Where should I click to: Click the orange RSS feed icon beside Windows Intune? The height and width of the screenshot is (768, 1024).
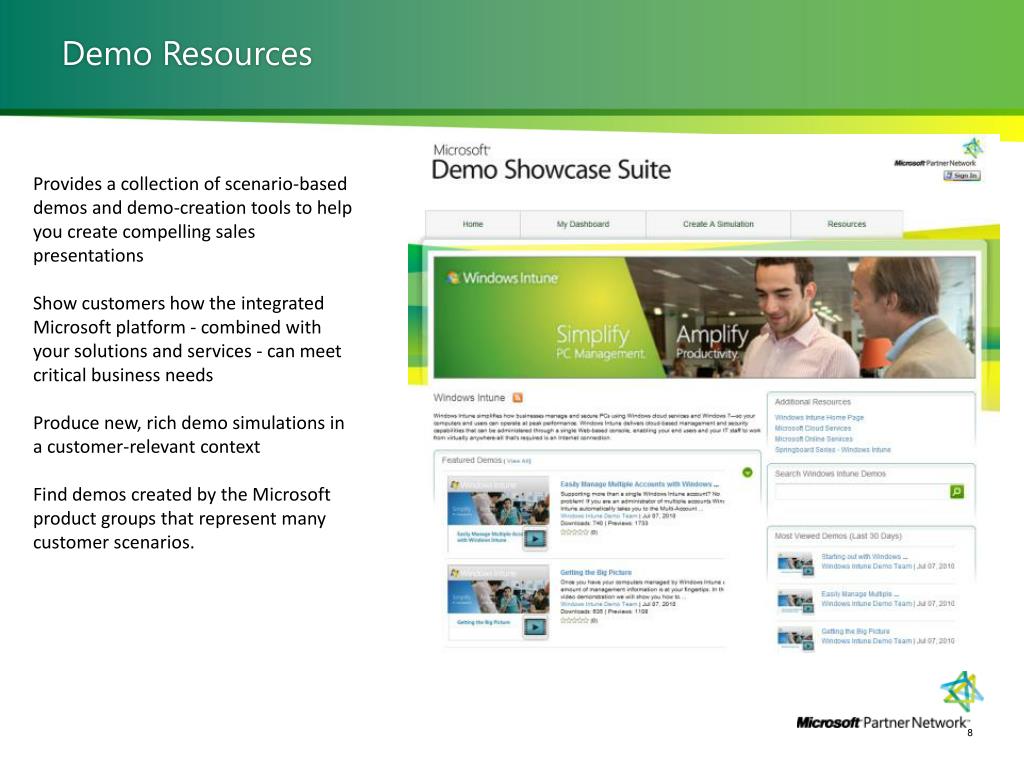click(x=518, y=398)
